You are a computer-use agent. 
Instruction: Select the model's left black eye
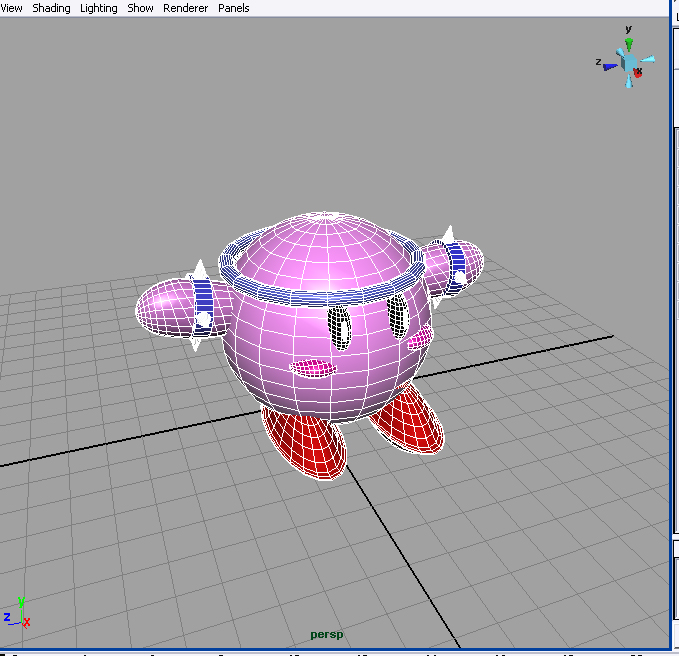coord(339,327)
